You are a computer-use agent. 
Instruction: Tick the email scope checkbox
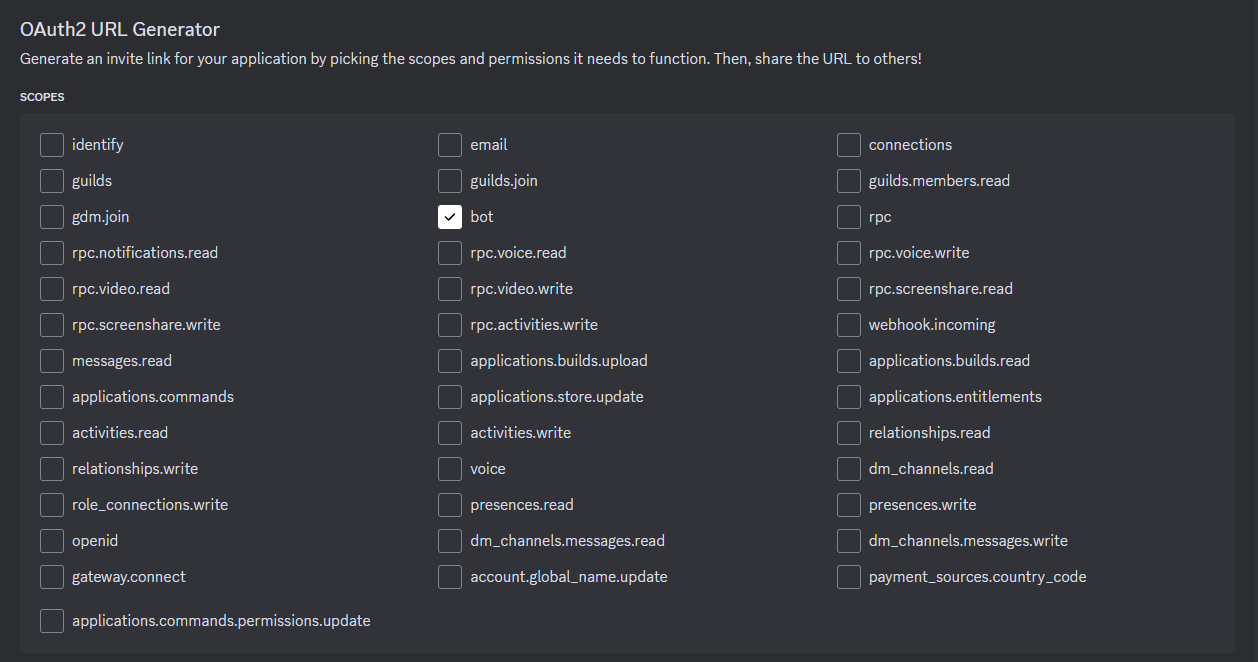click(450, 145)
